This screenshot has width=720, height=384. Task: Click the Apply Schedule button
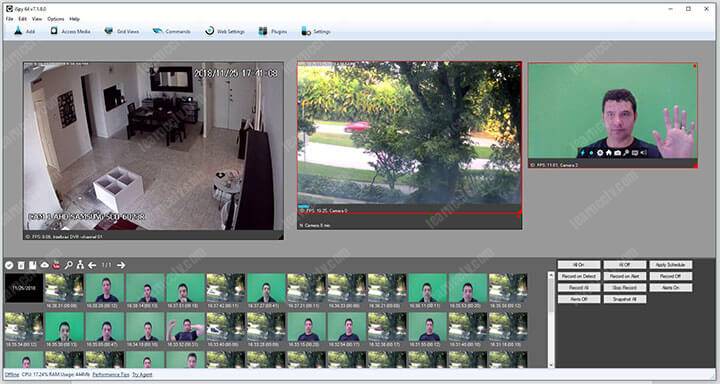670,265
